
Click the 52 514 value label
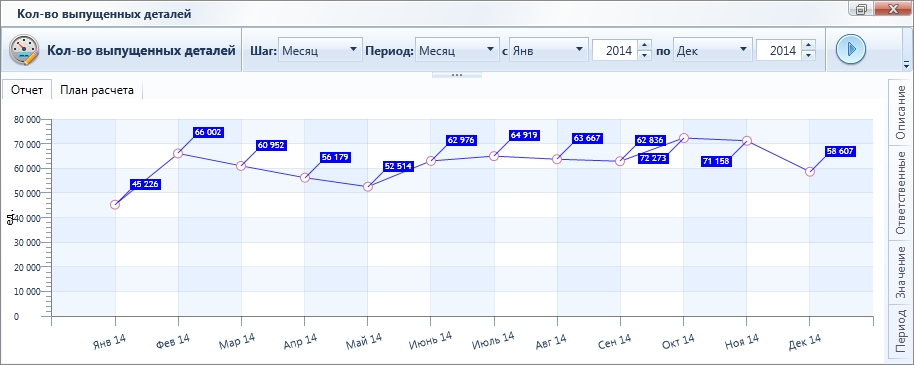tap(398, 166)
